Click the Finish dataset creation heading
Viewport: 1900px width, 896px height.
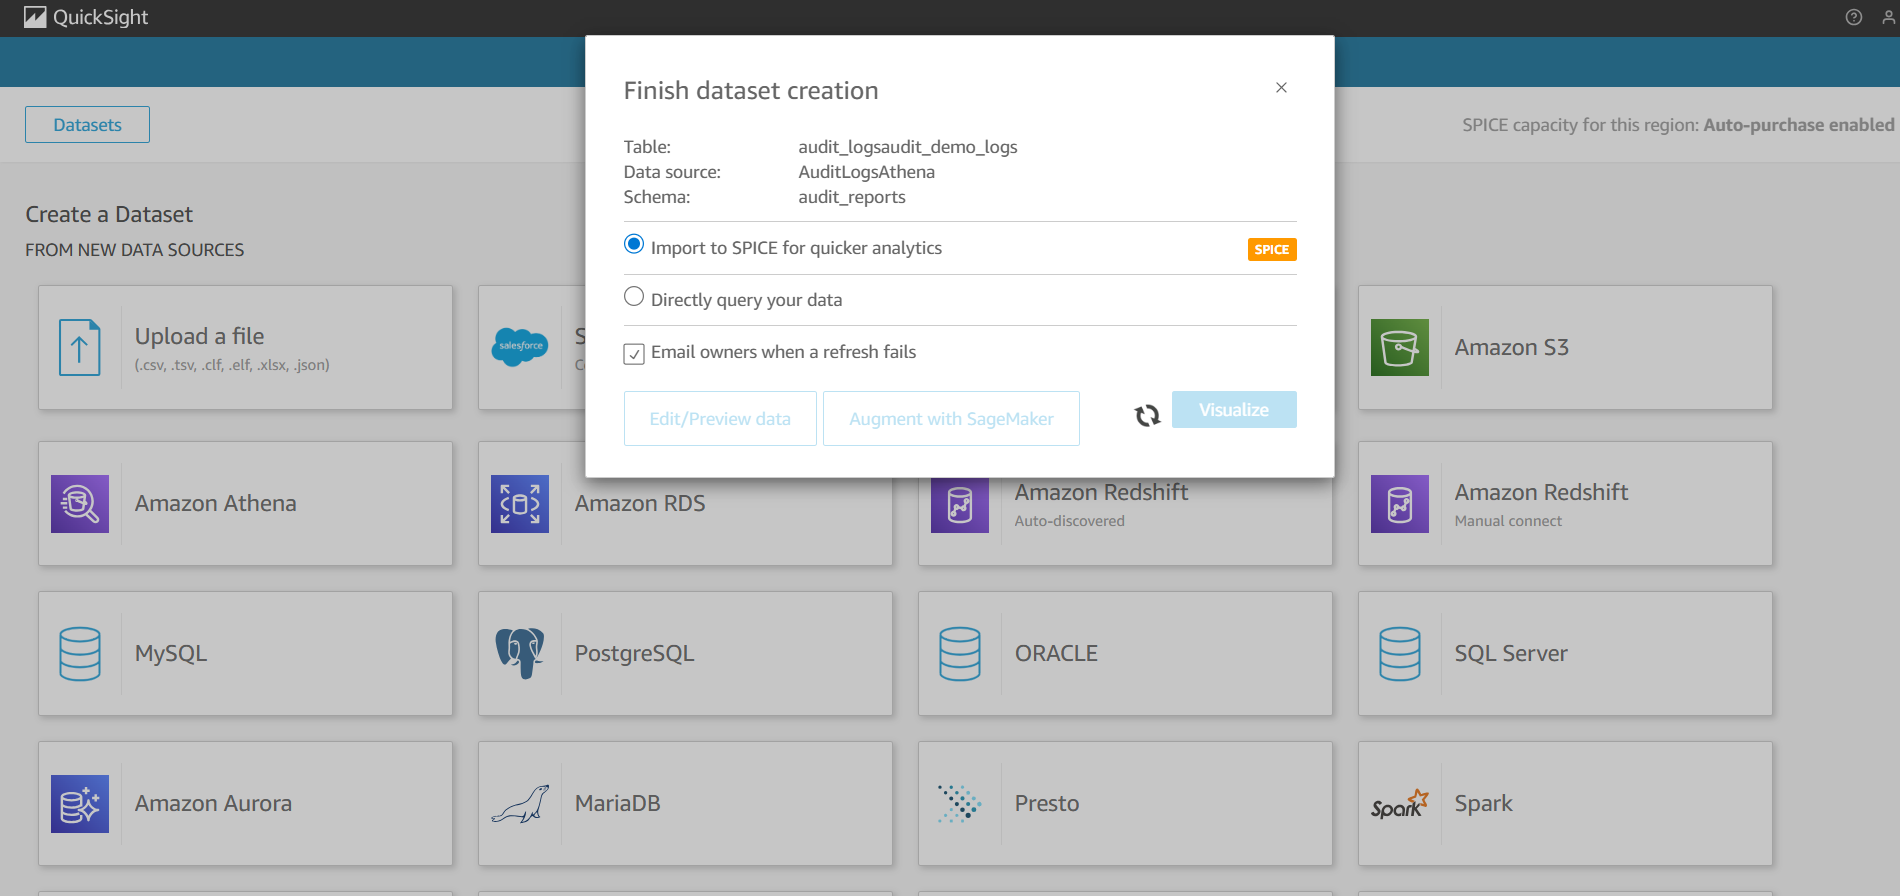pyautogui.click(x=751, y=90)
